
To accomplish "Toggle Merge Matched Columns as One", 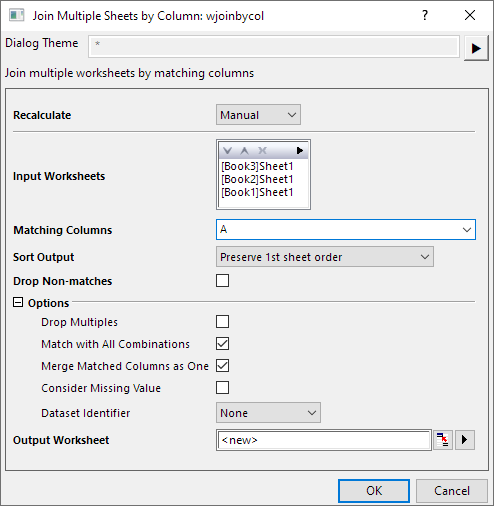I will coord(222,366).
